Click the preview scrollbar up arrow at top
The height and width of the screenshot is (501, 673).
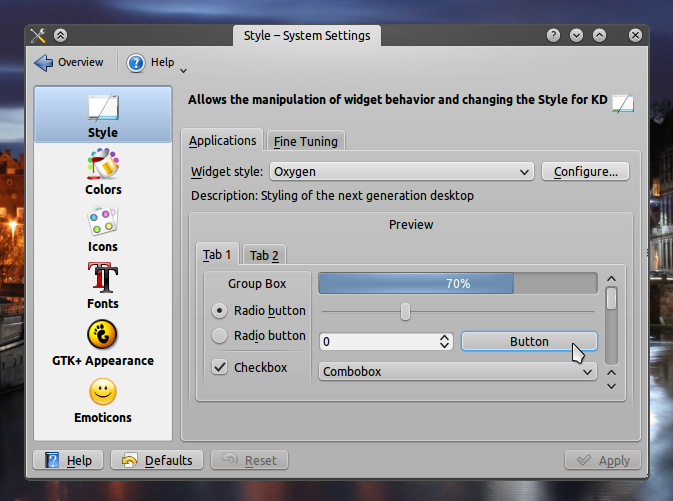612,279
